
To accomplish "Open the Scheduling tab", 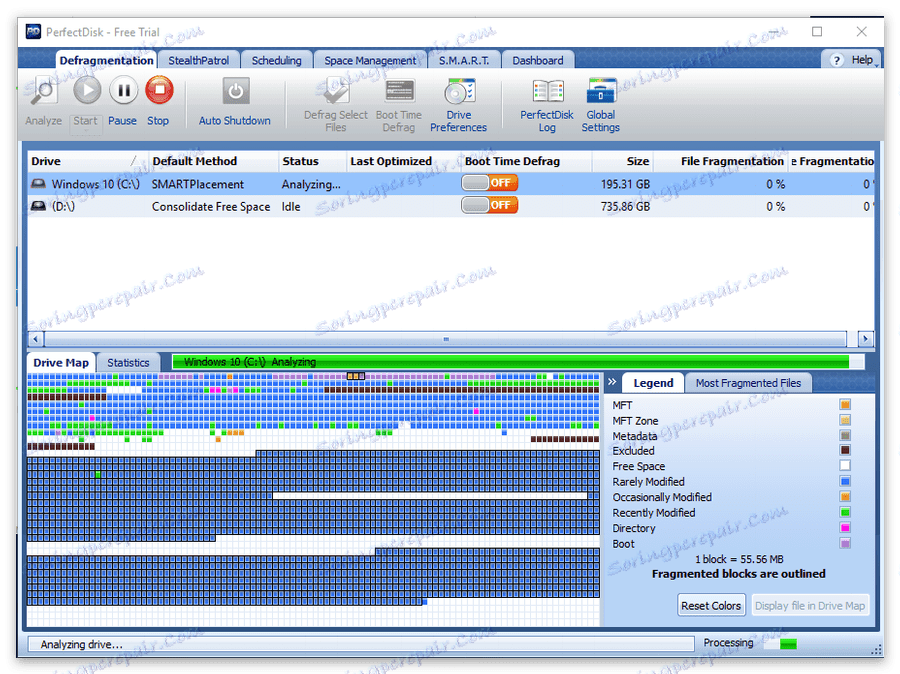I will (277, 60).
